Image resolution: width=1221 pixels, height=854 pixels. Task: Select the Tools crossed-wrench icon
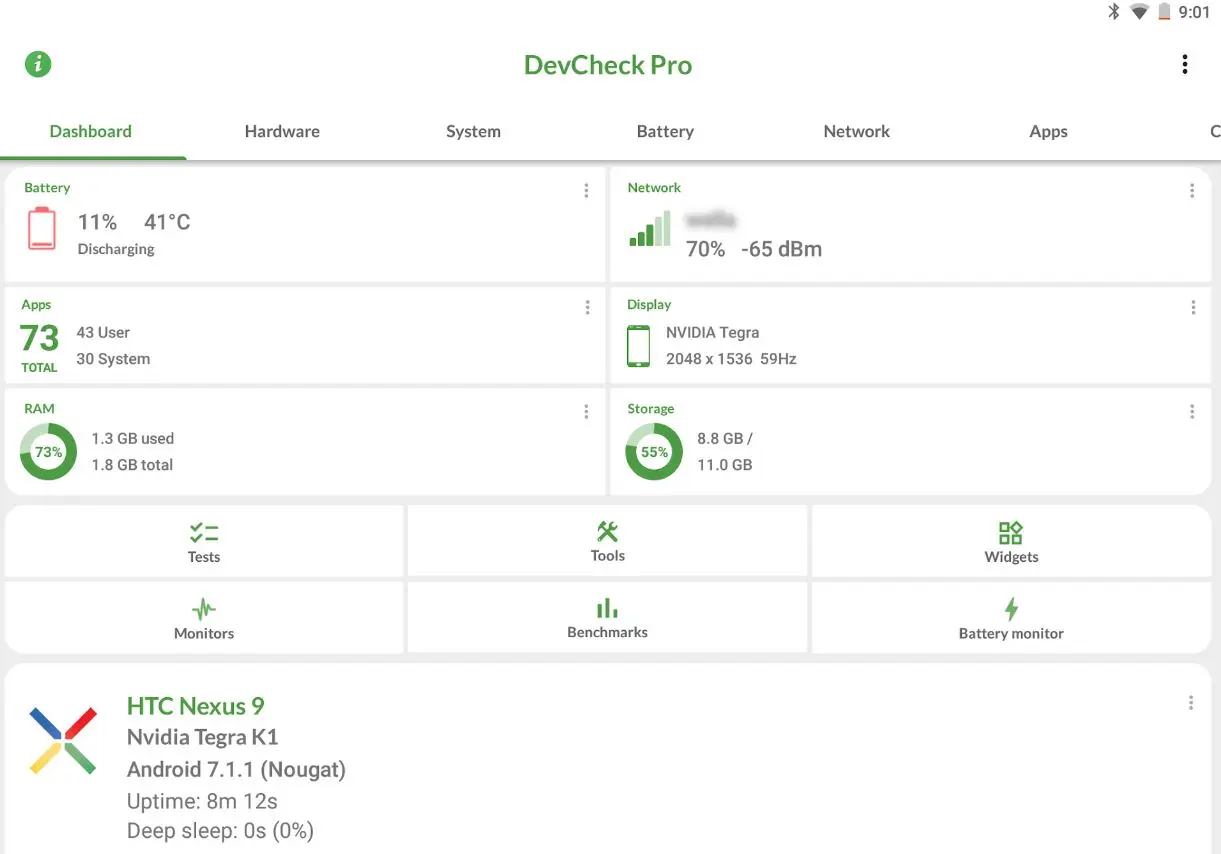607,534
